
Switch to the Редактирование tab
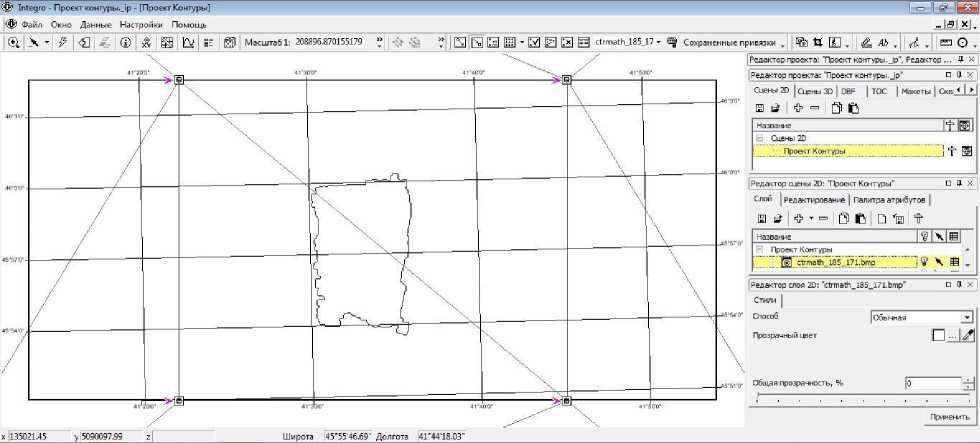coord(815,200)
